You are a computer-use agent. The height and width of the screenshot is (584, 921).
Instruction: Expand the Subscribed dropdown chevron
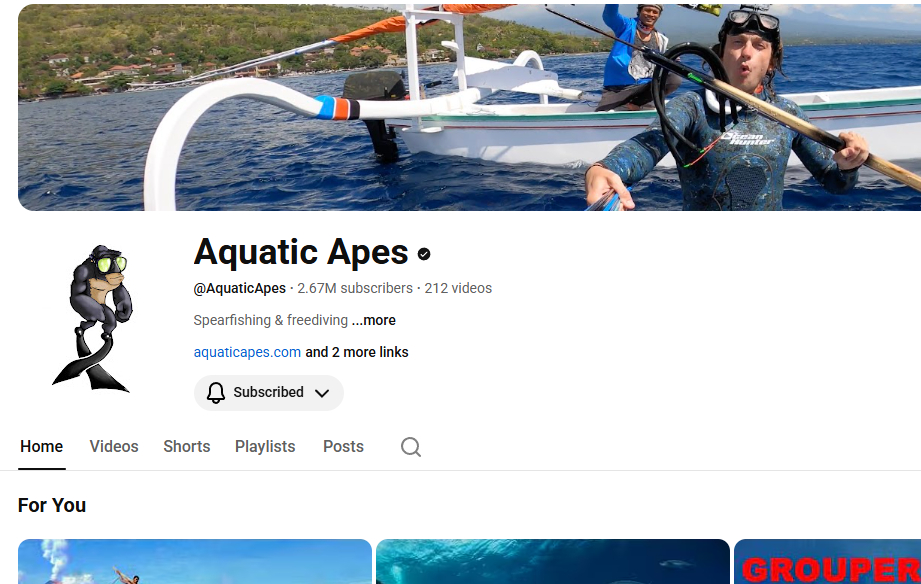tap(322, 393)
